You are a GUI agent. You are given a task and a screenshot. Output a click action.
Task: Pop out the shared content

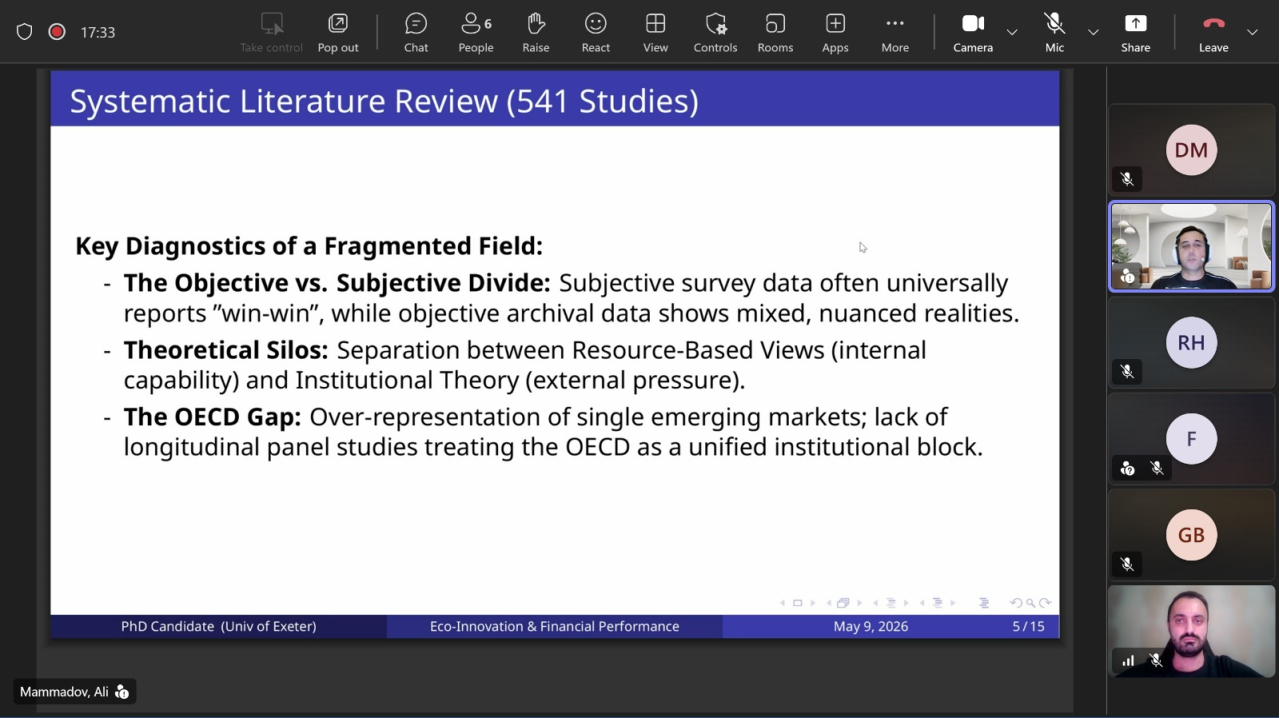pyautogui.click(x=338, y=32)
